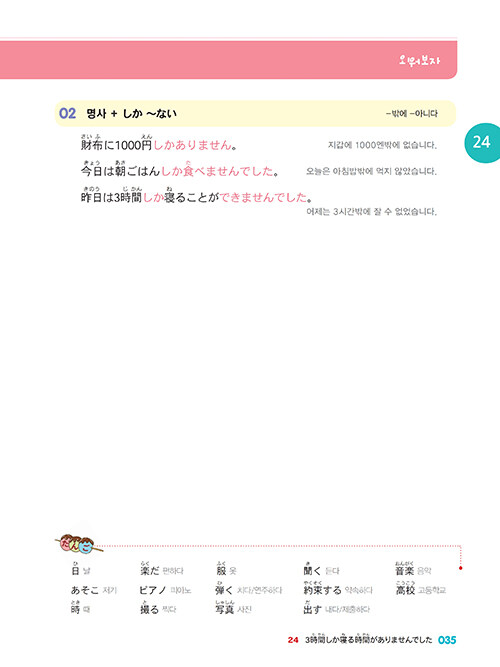Viewport: 500px width, 667px height.
Task: Click the red footer chapter number 24
Action: [293, 640]
